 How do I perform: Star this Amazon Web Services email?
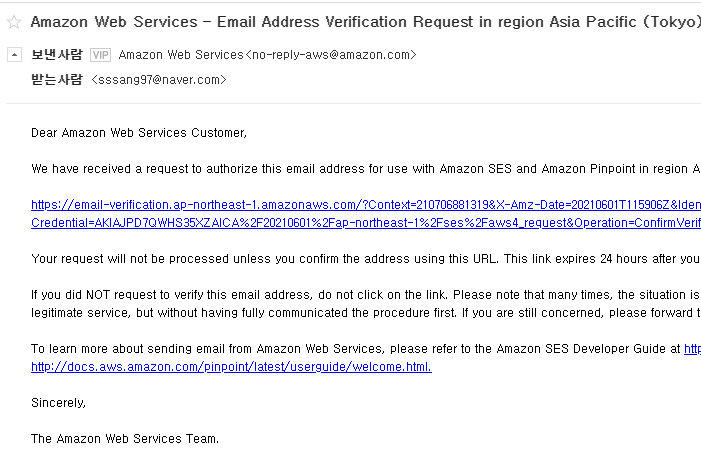coord(14,21)
